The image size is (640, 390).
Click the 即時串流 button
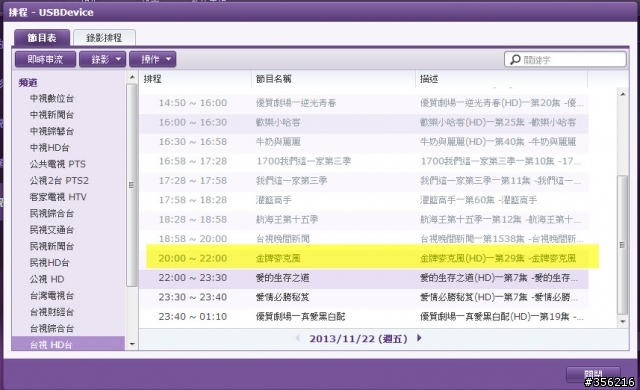coord(45,60)
